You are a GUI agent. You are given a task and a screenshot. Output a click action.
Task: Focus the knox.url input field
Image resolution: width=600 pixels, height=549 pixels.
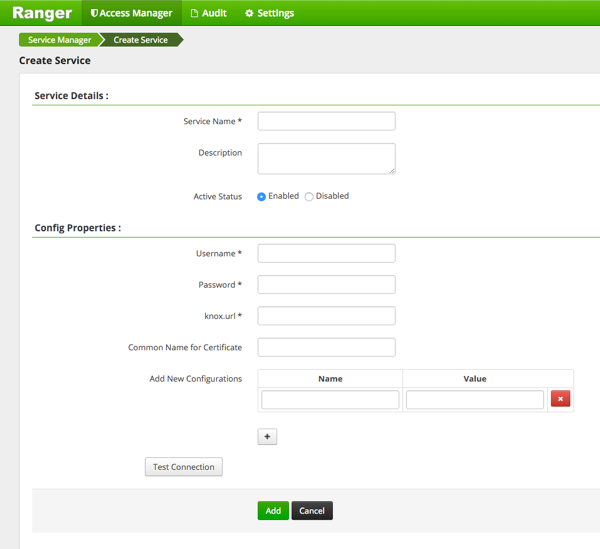(326, 316)
